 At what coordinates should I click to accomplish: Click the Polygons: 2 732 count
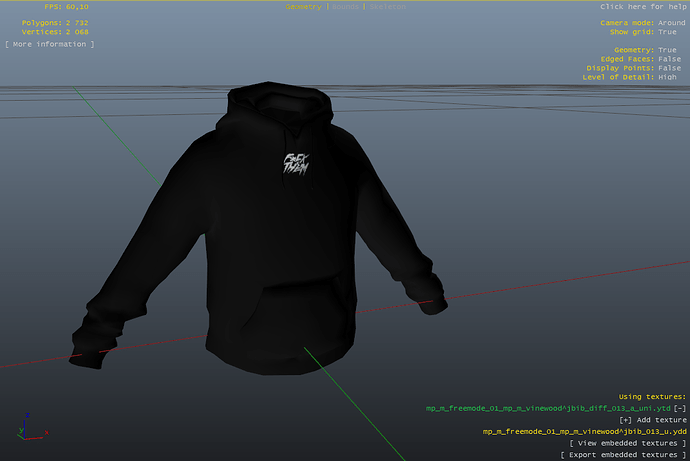55,23
